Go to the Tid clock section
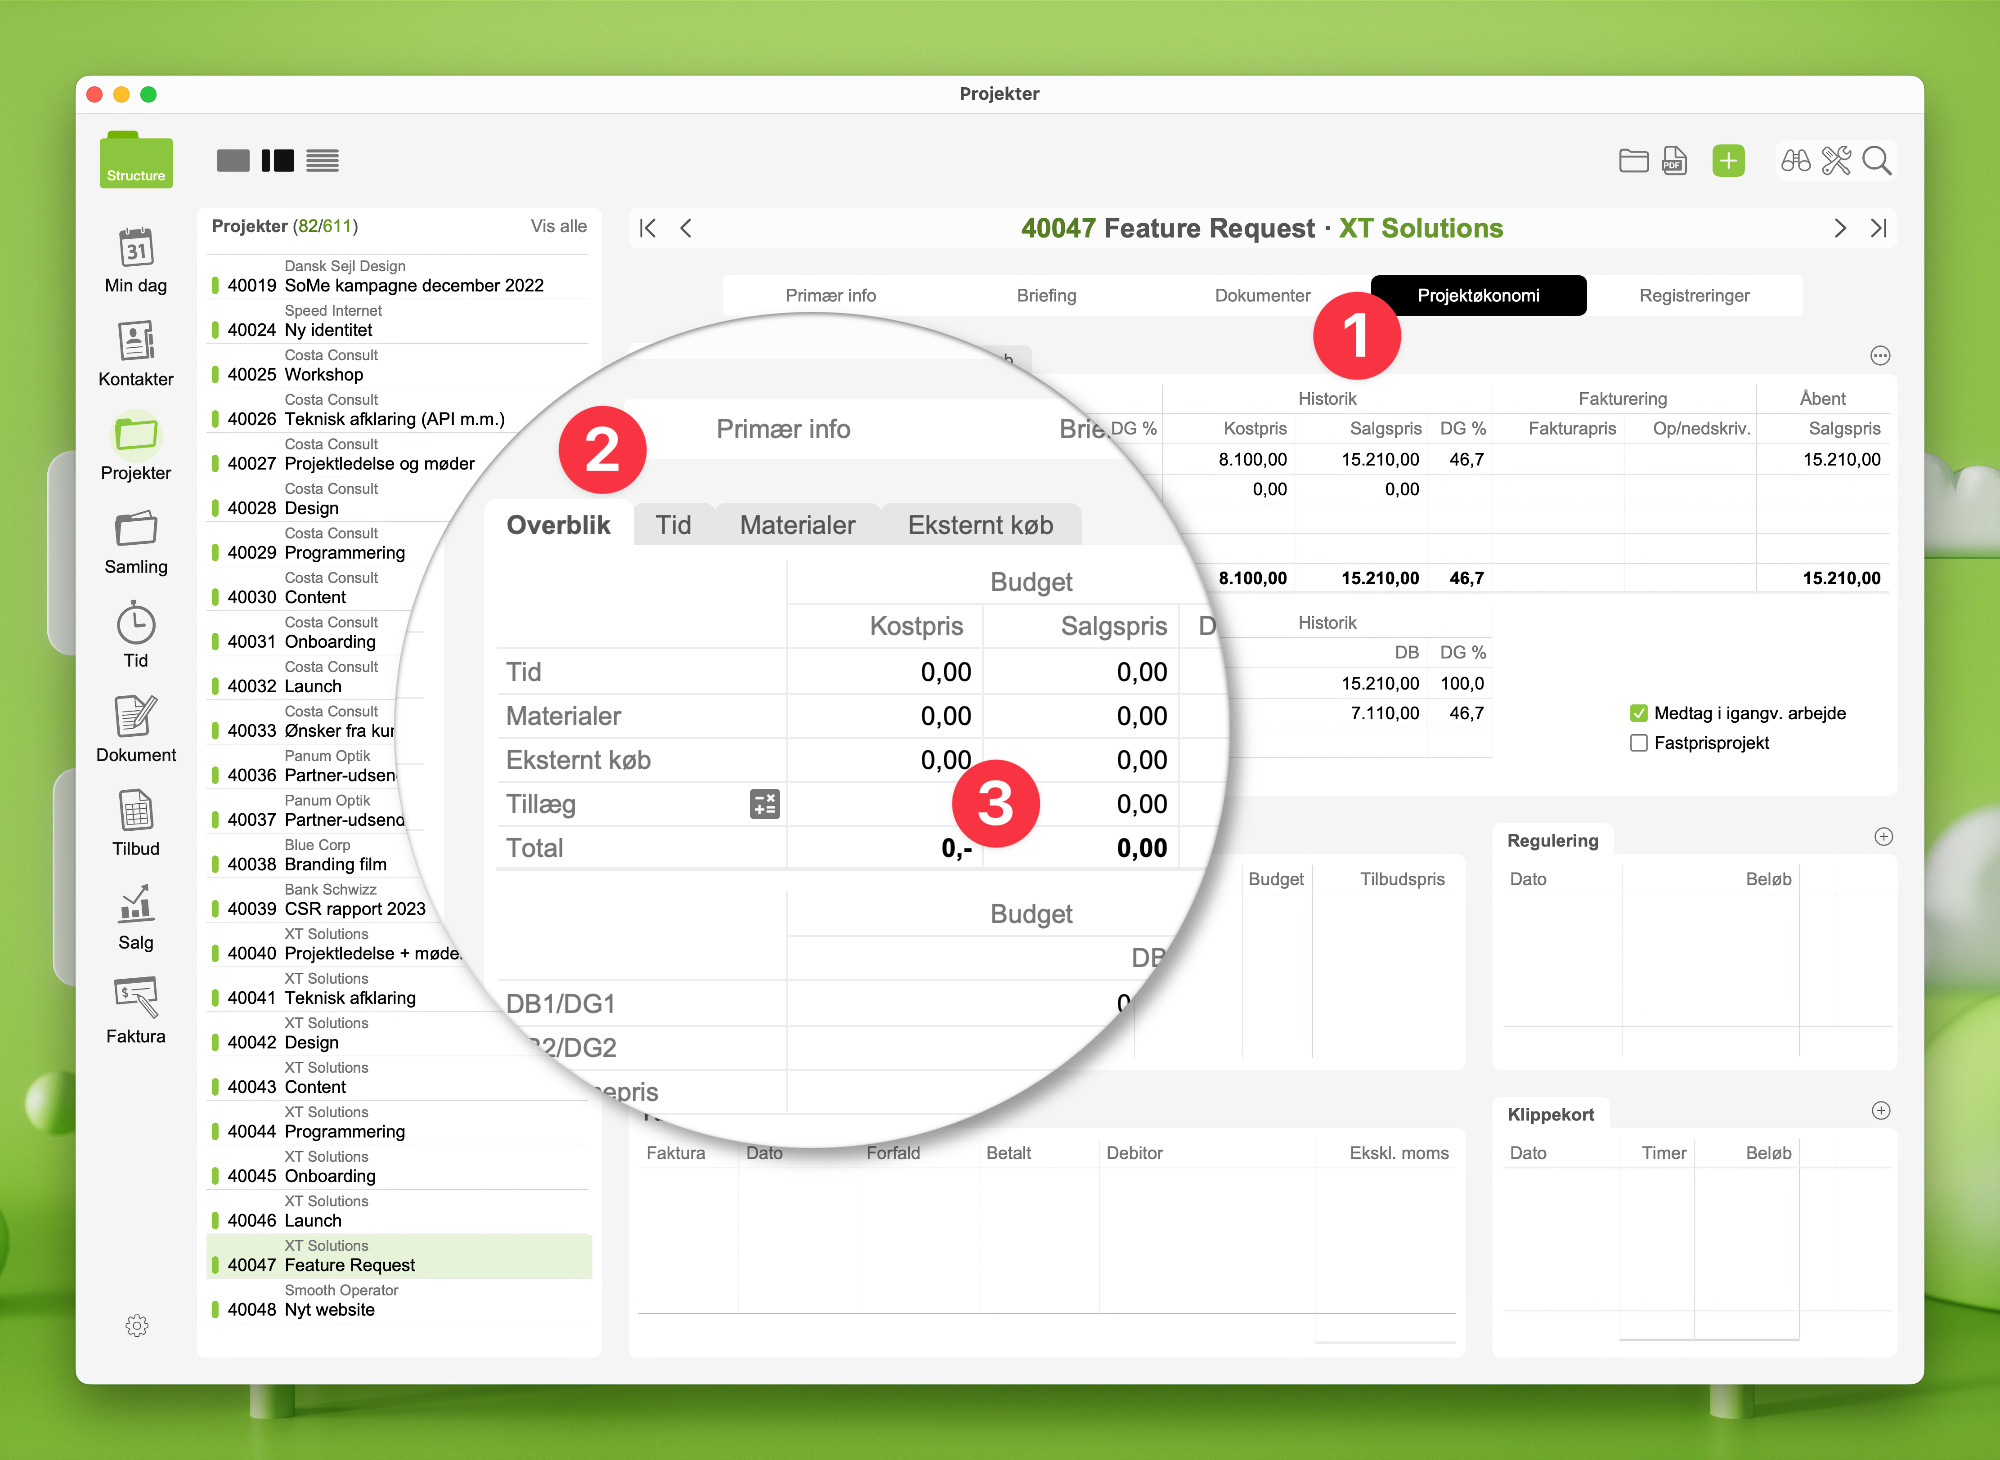Screen dimensions: 2000x1460 pos(136,625)
